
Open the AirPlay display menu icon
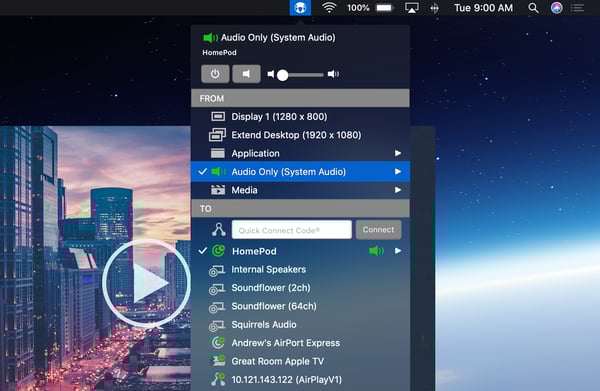[412, 8]
